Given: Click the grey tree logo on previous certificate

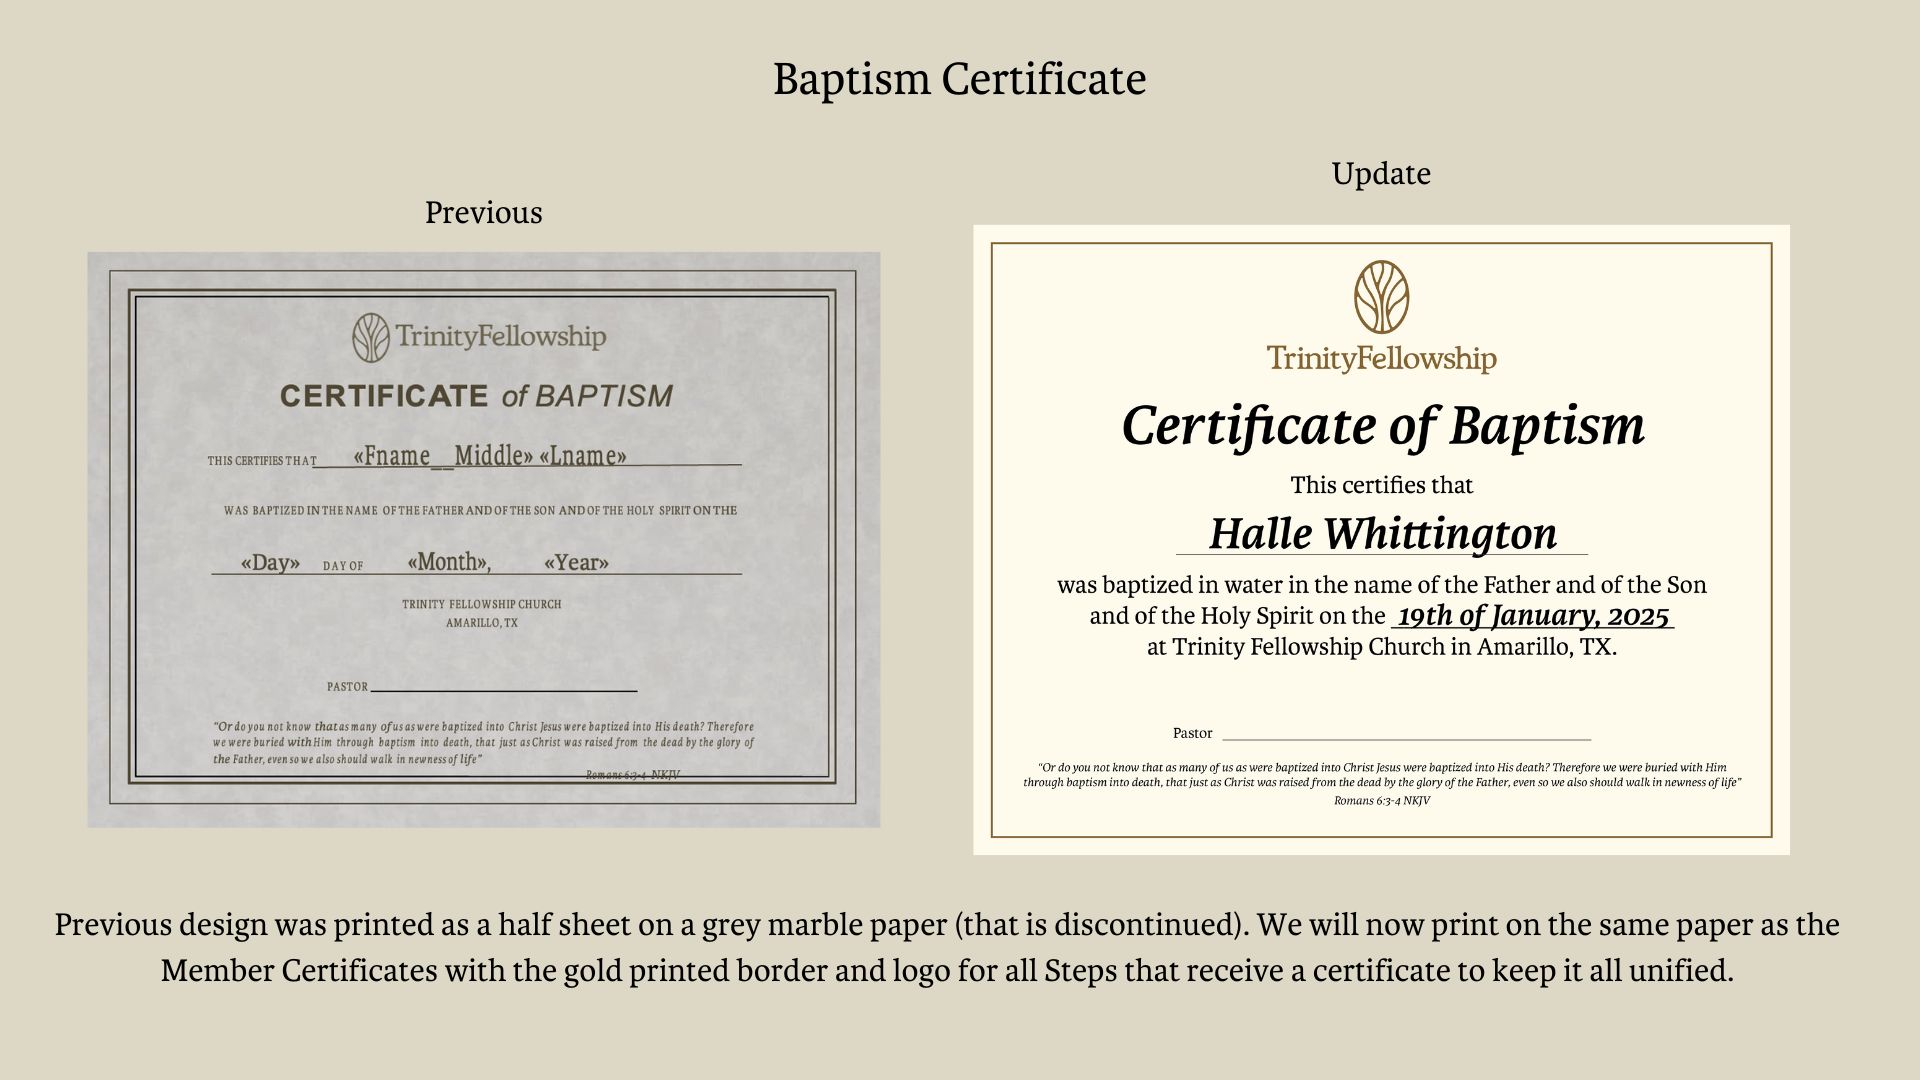Looking at the screenshot, I should coord(370,337).
